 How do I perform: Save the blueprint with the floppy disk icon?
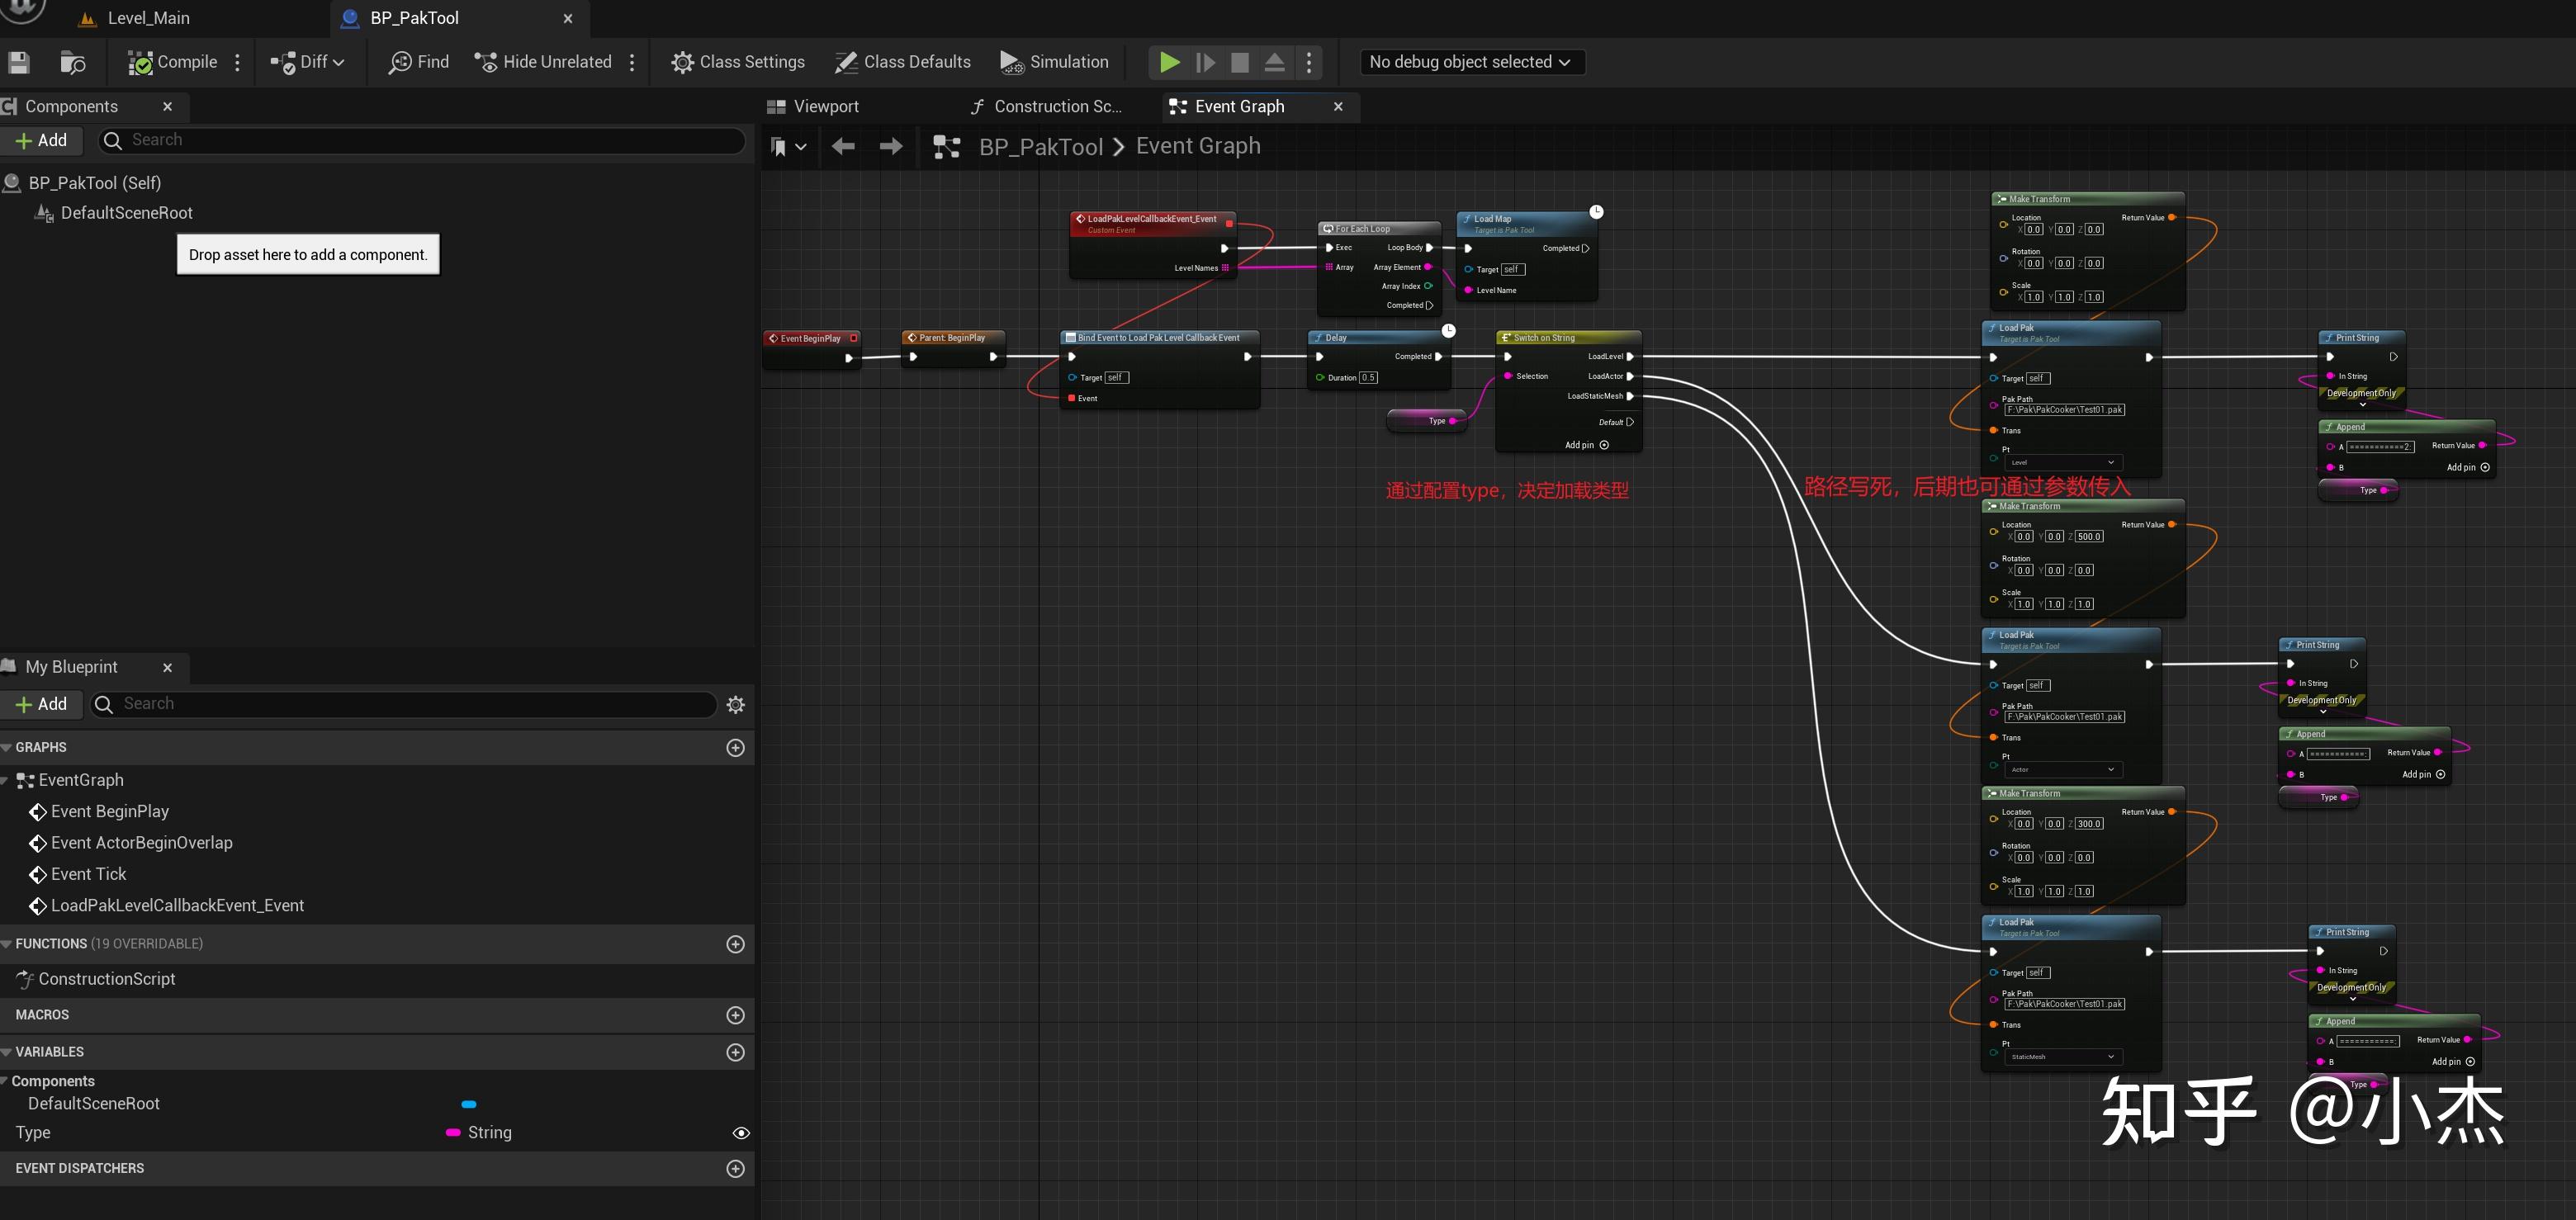pos(19,63)
